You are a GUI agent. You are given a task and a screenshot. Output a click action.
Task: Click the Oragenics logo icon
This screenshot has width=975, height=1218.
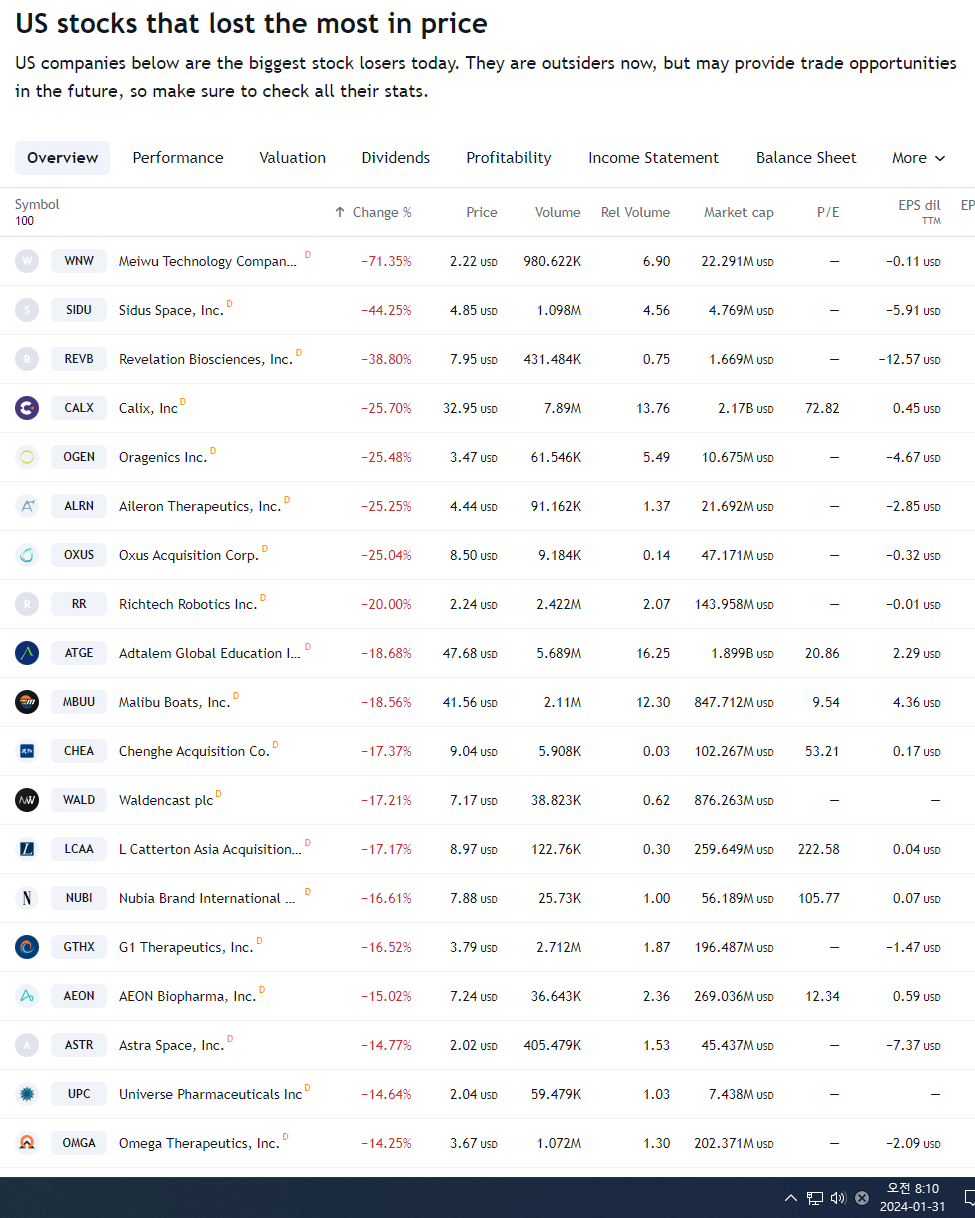tap(27, 457)
